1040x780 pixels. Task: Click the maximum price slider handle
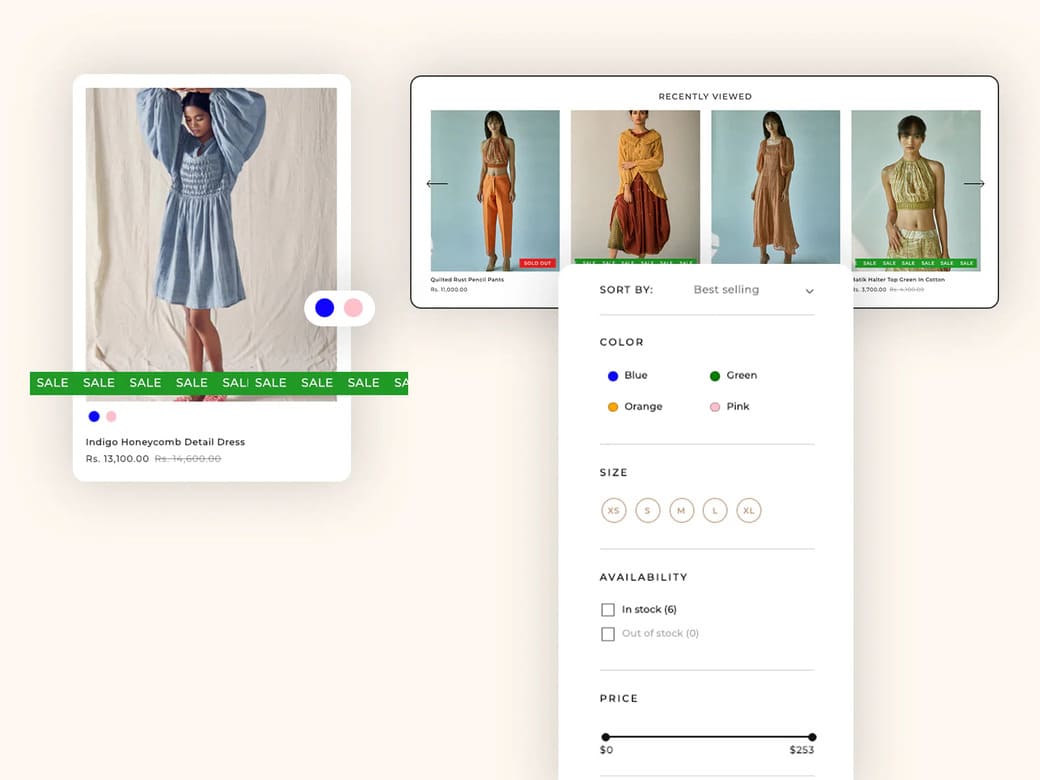[812, 737]
